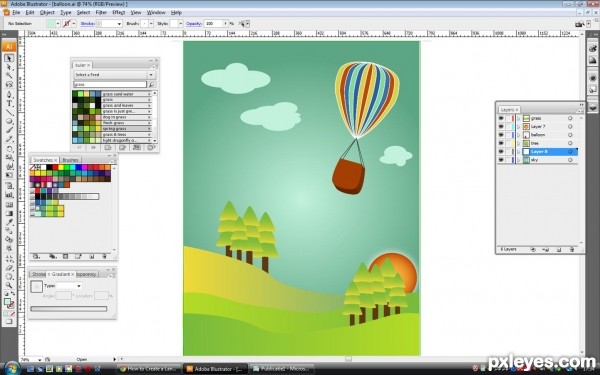Switch to the Stroke tab
This screenshot has height=375, width=600.
[x=38, y=274]
